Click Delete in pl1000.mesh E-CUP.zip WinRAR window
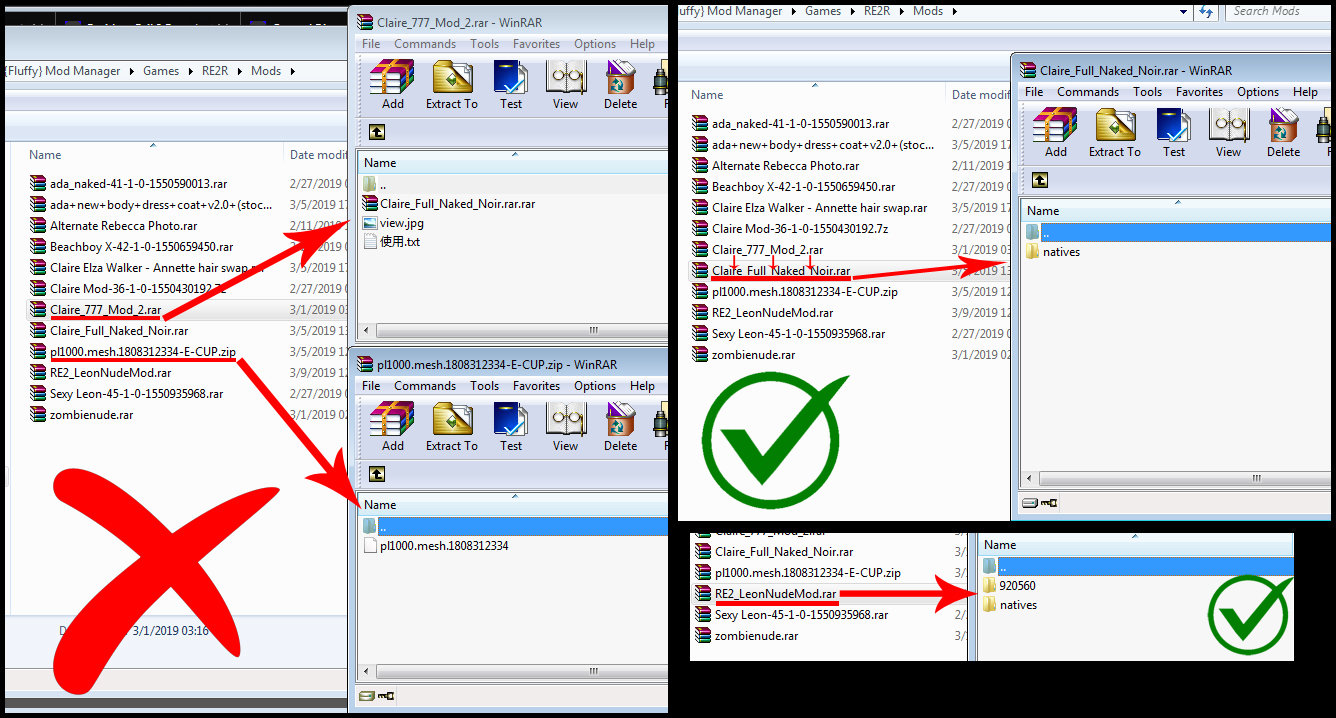Screen dimensions: 1336x718 620,426
